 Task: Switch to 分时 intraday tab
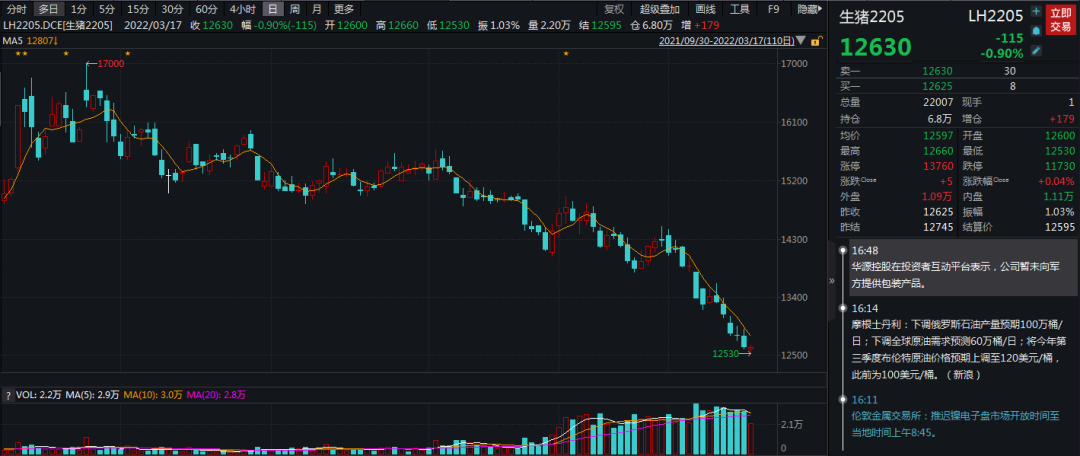(16, 10)
